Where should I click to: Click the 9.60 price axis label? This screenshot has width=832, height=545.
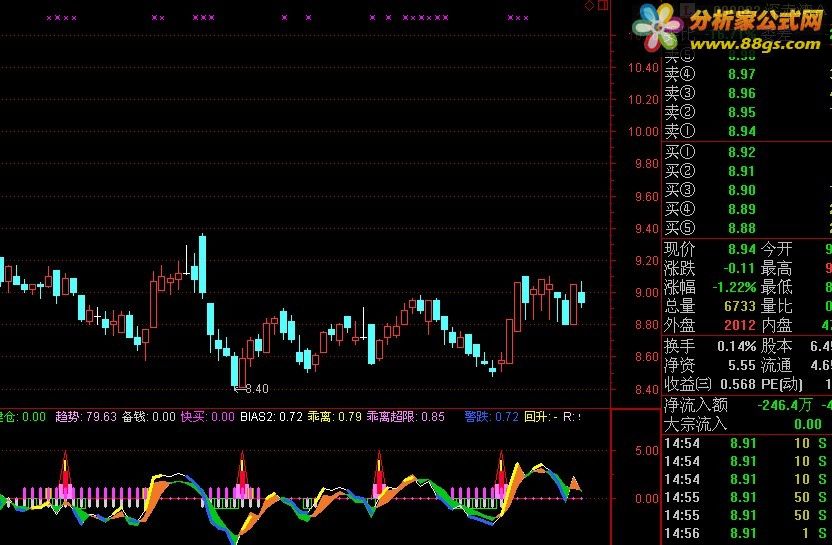pyautogui.click(x=647, y=197)
